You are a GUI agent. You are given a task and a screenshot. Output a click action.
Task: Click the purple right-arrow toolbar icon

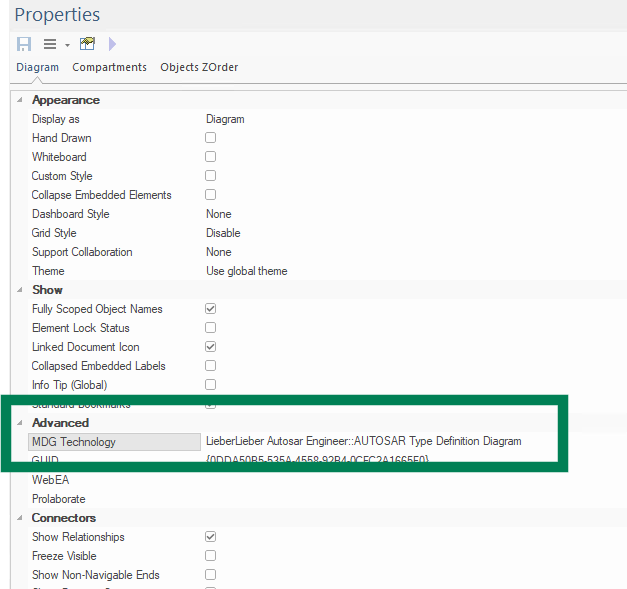[112, 44]
